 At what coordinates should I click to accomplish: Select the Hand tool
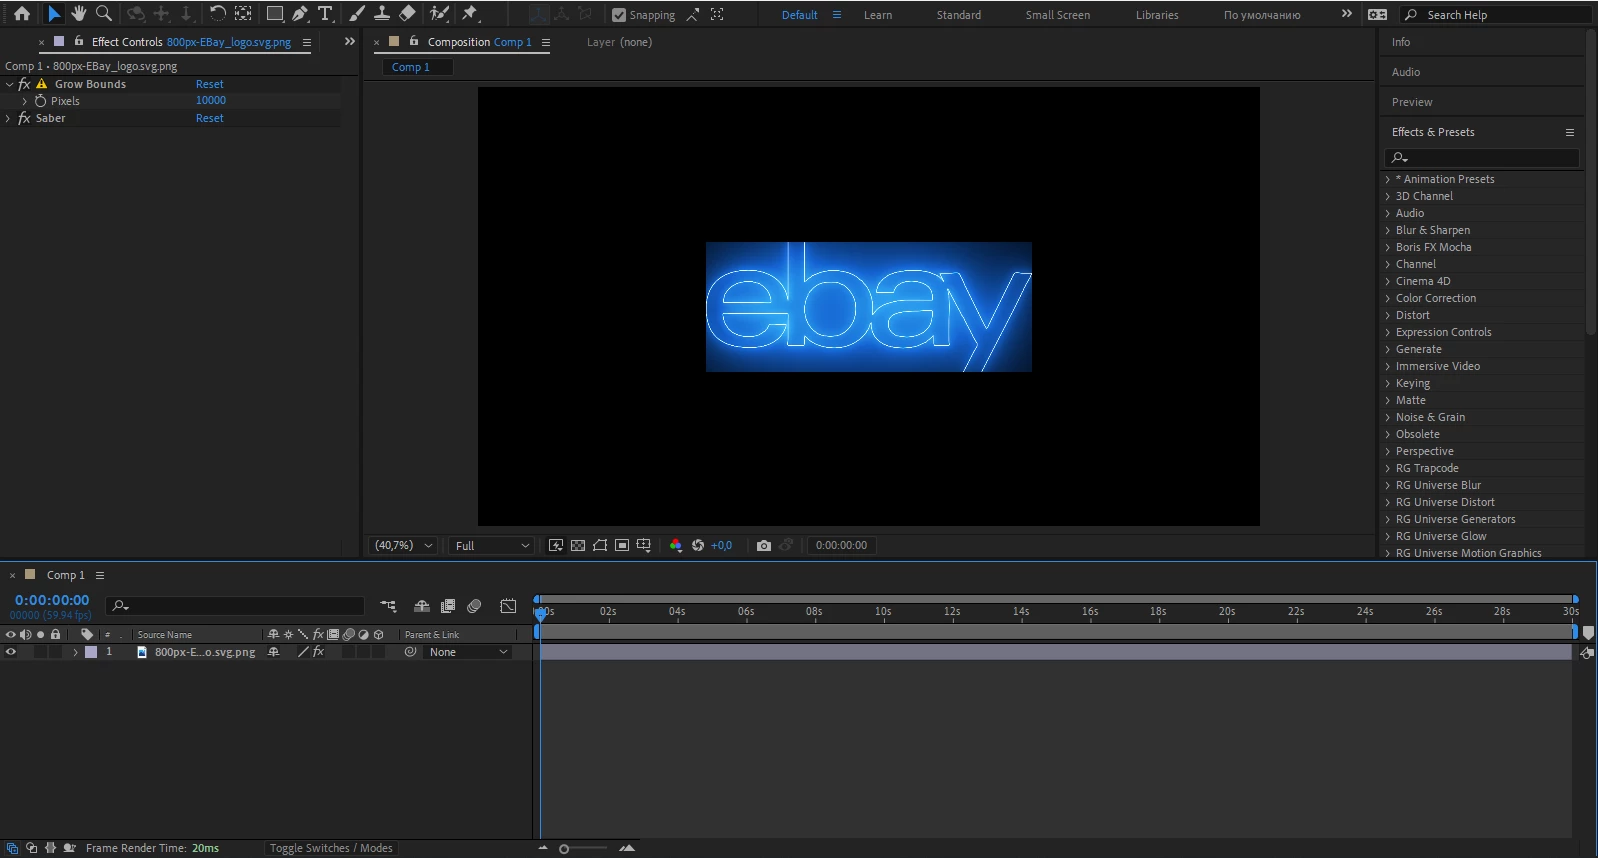(78, 14)
